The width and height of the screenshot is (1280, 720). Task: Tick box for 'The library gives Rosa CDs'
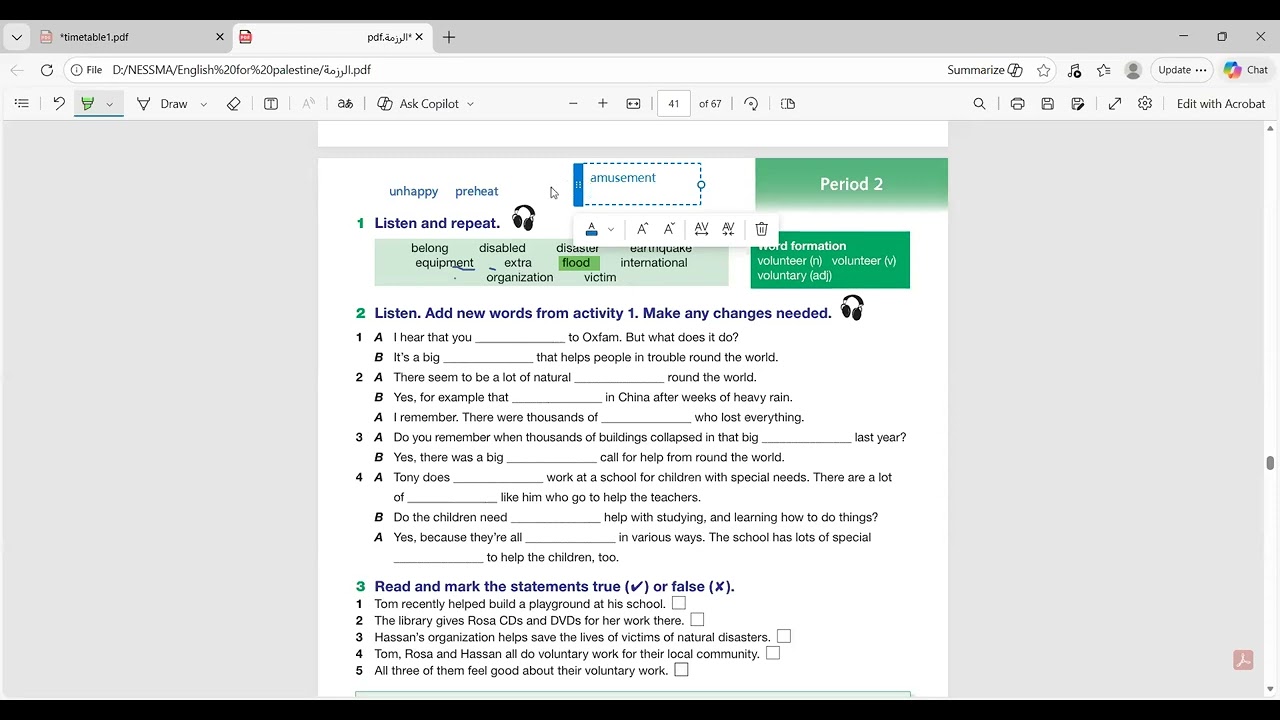coord(697,620)
